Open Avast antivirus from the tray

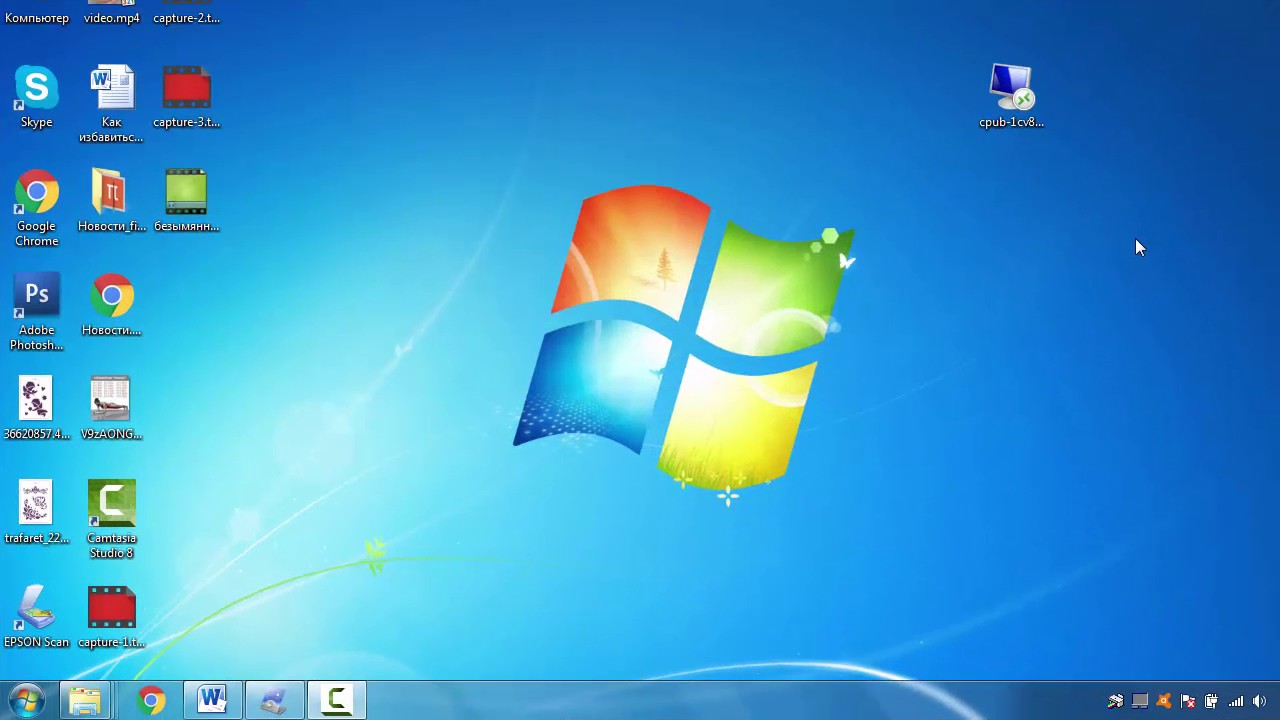1164,701
